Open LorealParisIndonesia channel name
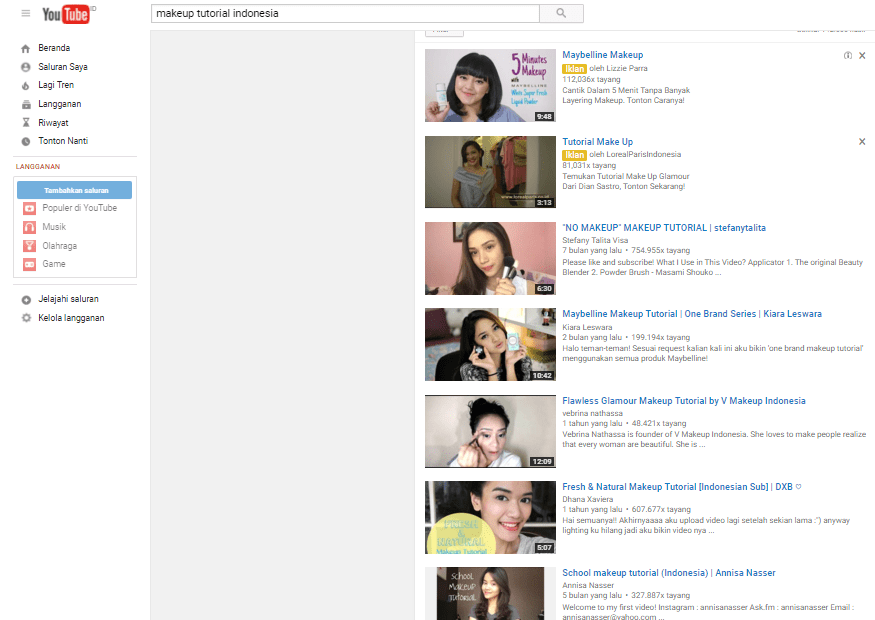 pyautogui.click(x=643, y=154)
